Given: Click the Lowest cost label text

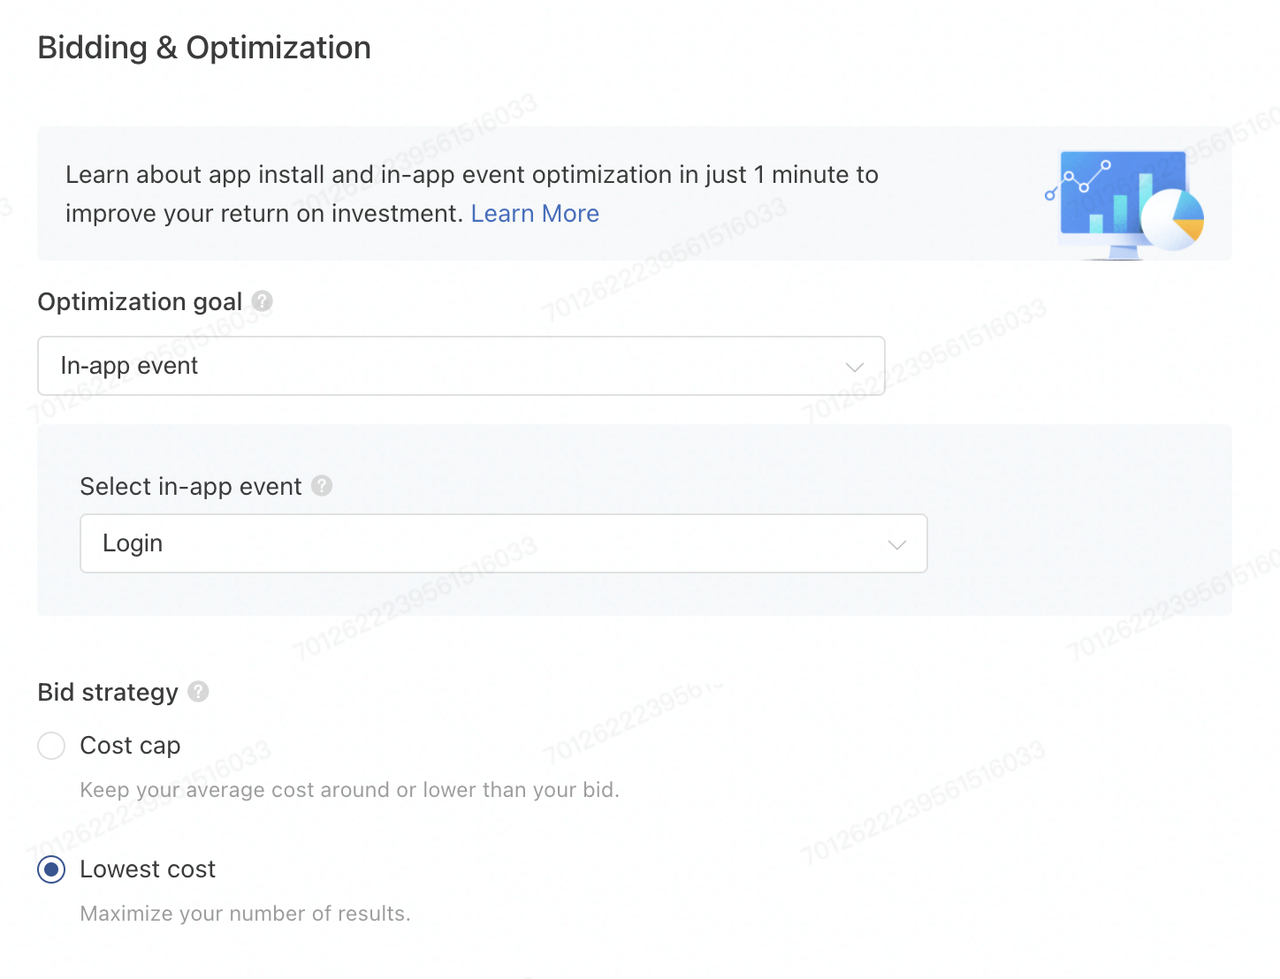Looking at the screenshot, I should (x=148, y=870).
